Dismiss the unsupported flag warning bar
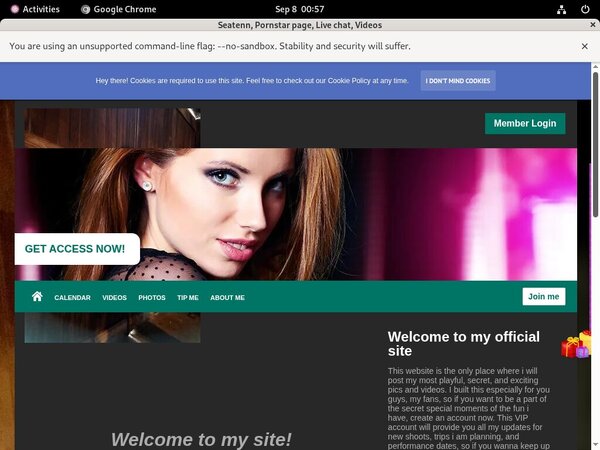600x450 pixels. (x=585, y=46)
